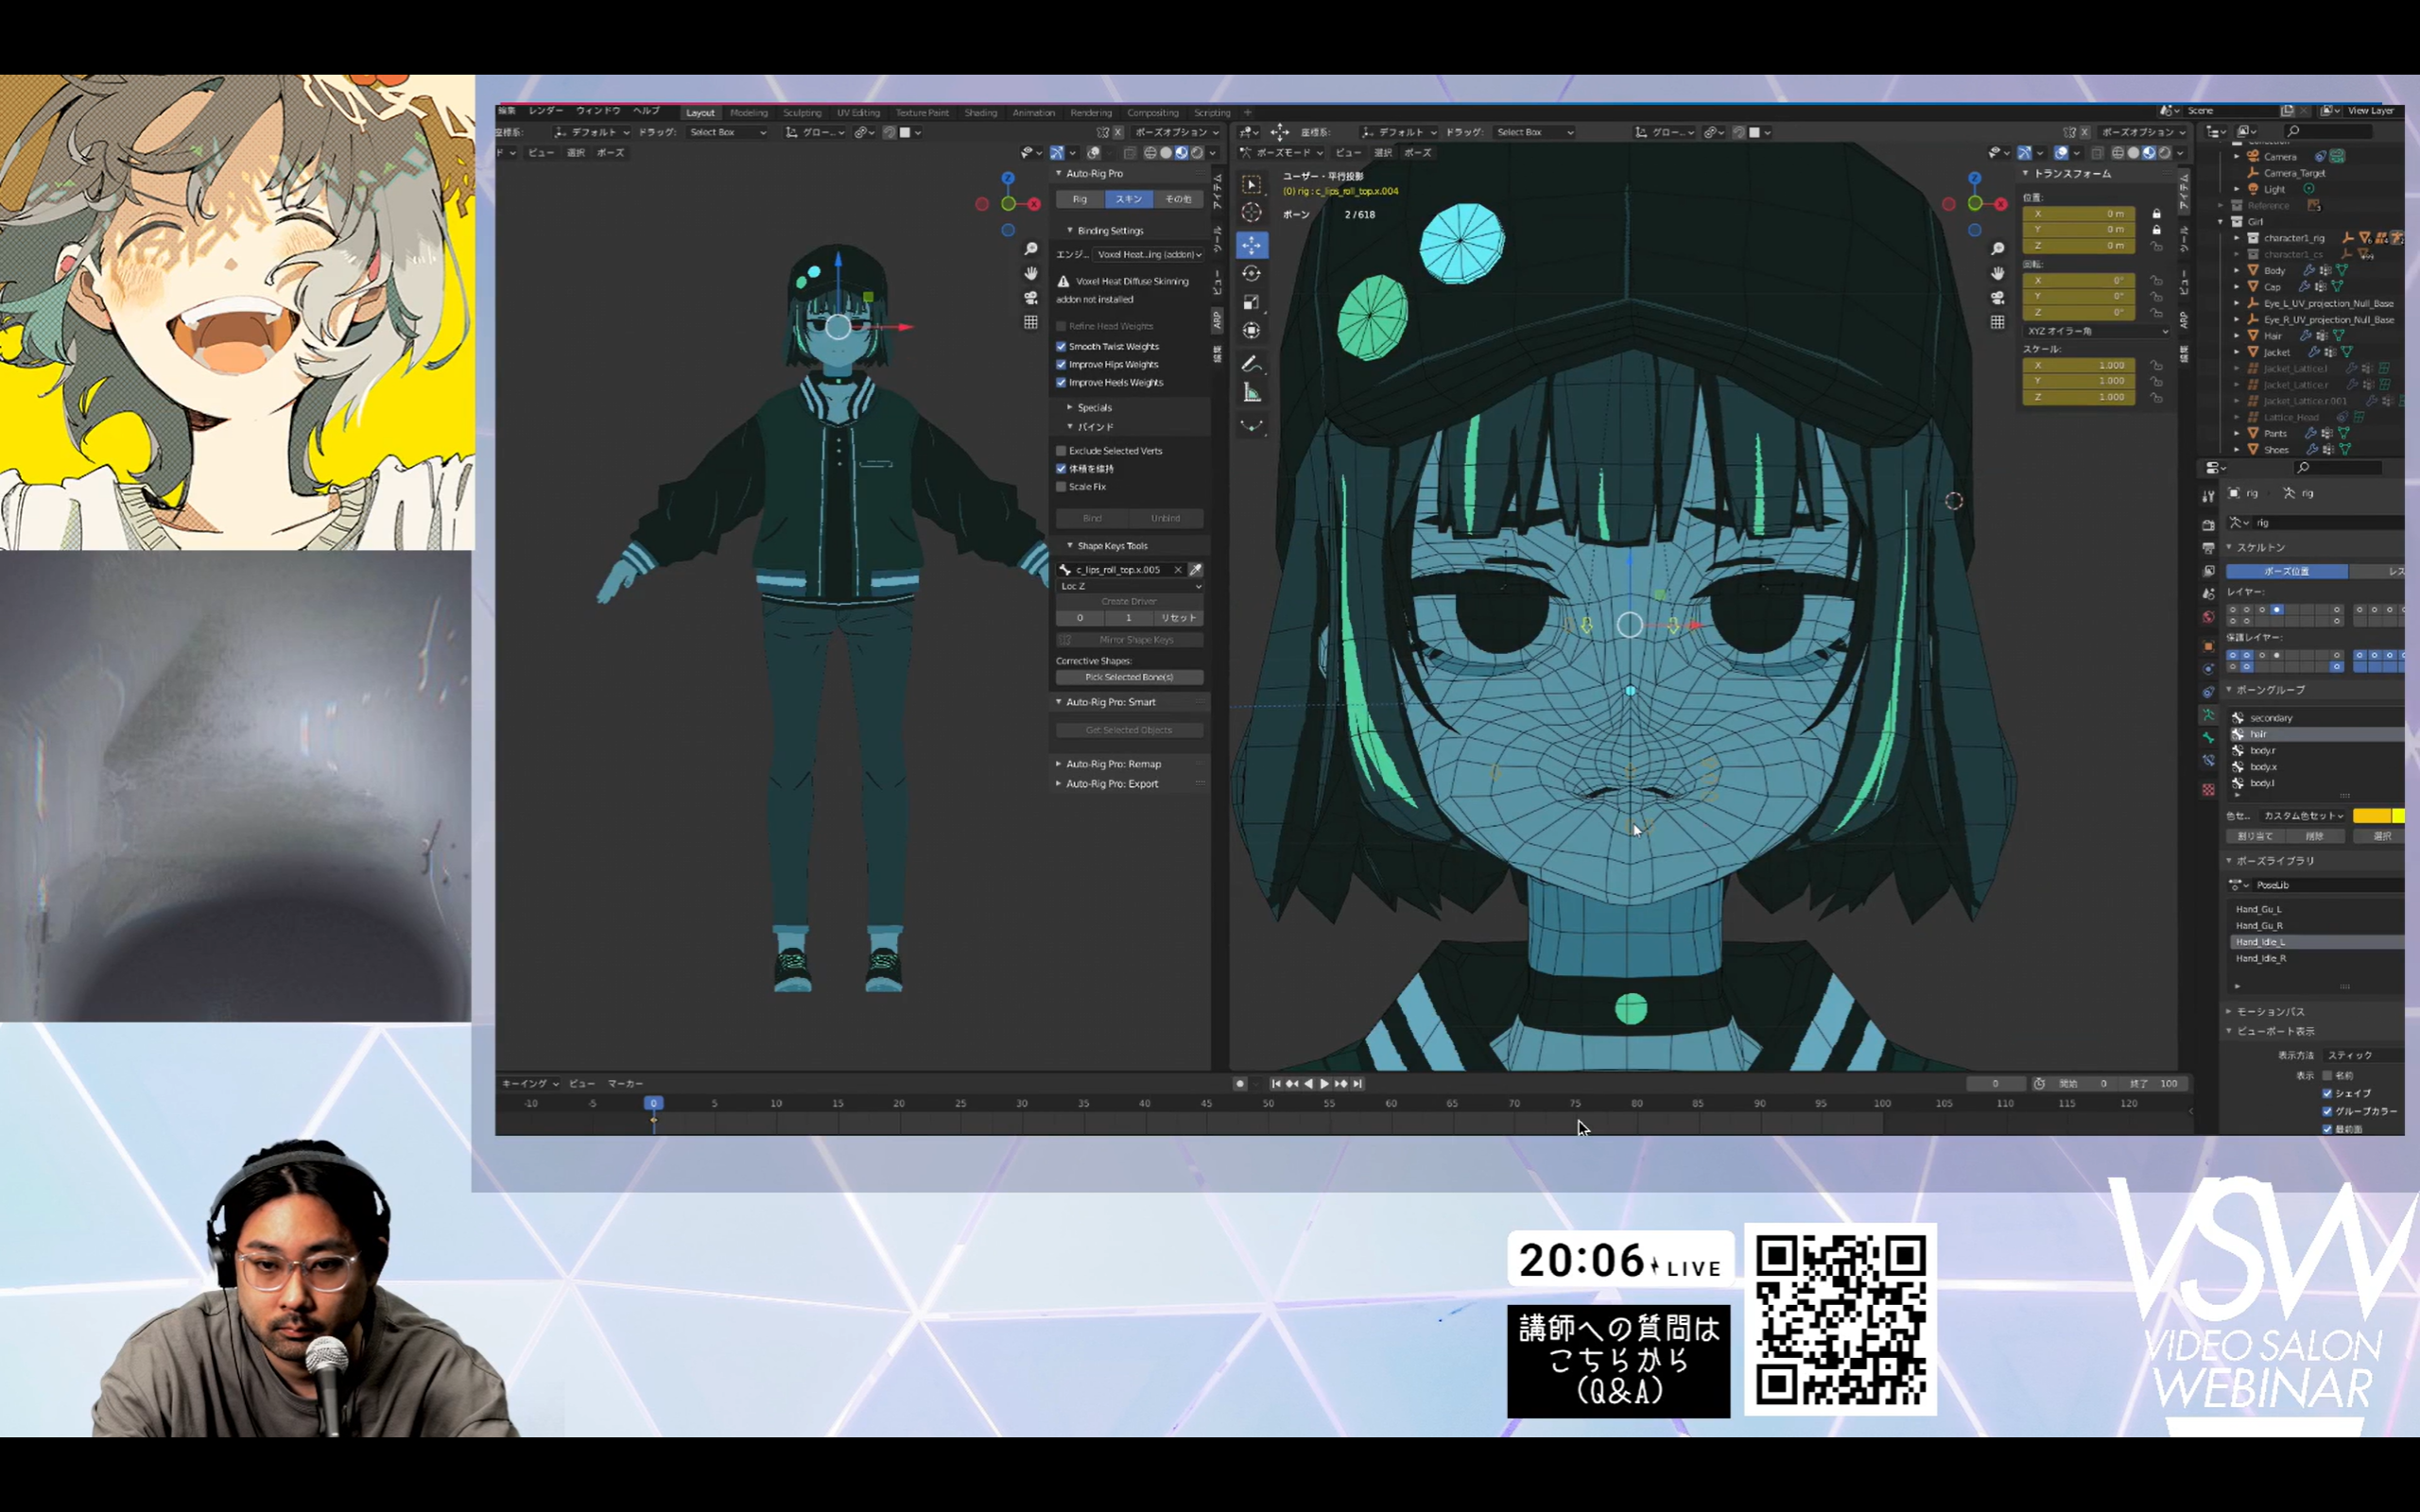Expand the Specials section in Binding Settings

coord(1090,407)
